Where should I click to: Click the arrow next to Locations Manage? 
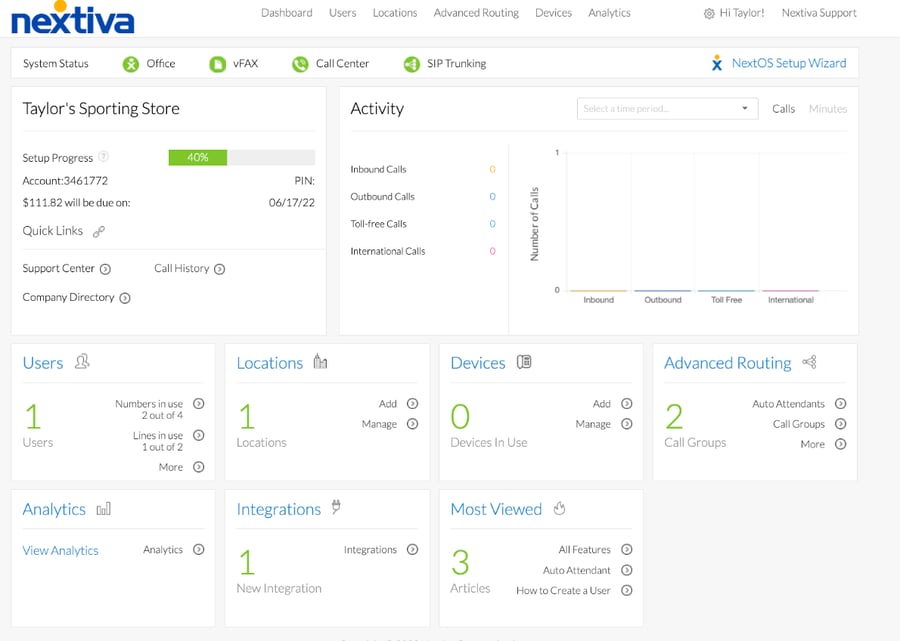pyautogui.click(x=412, y=424)
